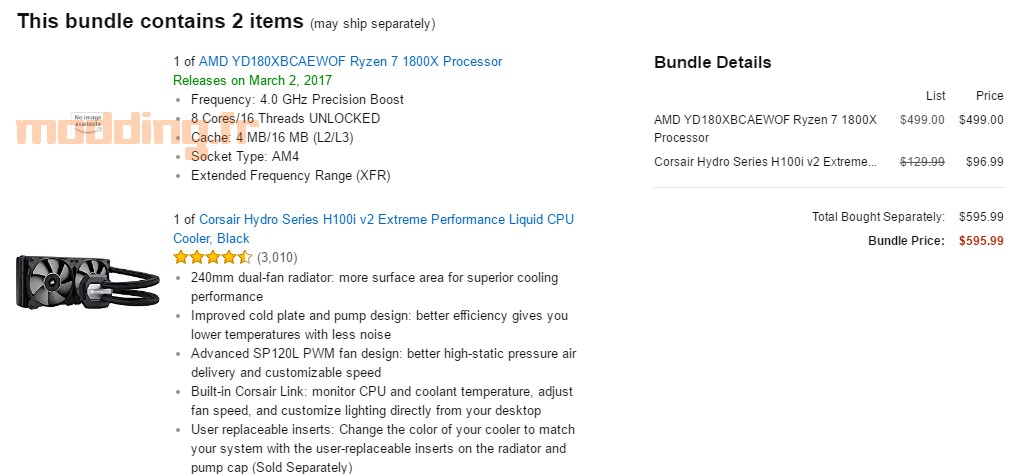Image resolution: width=1021 pixels, height=474 pixels.
Task: Click the struck-through $129.99 list price
Action: pos(922,162)
